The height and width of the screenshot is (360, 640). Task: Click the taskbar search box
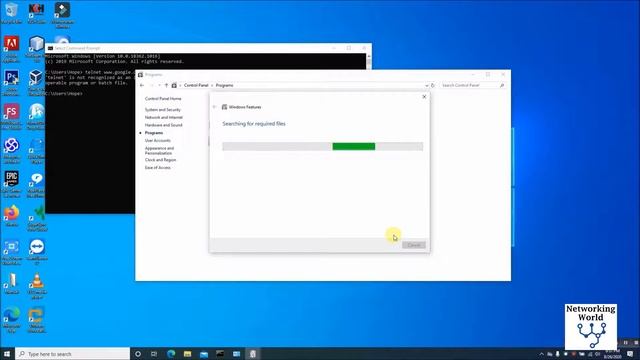pyautogui.click(x=73, y=354)
